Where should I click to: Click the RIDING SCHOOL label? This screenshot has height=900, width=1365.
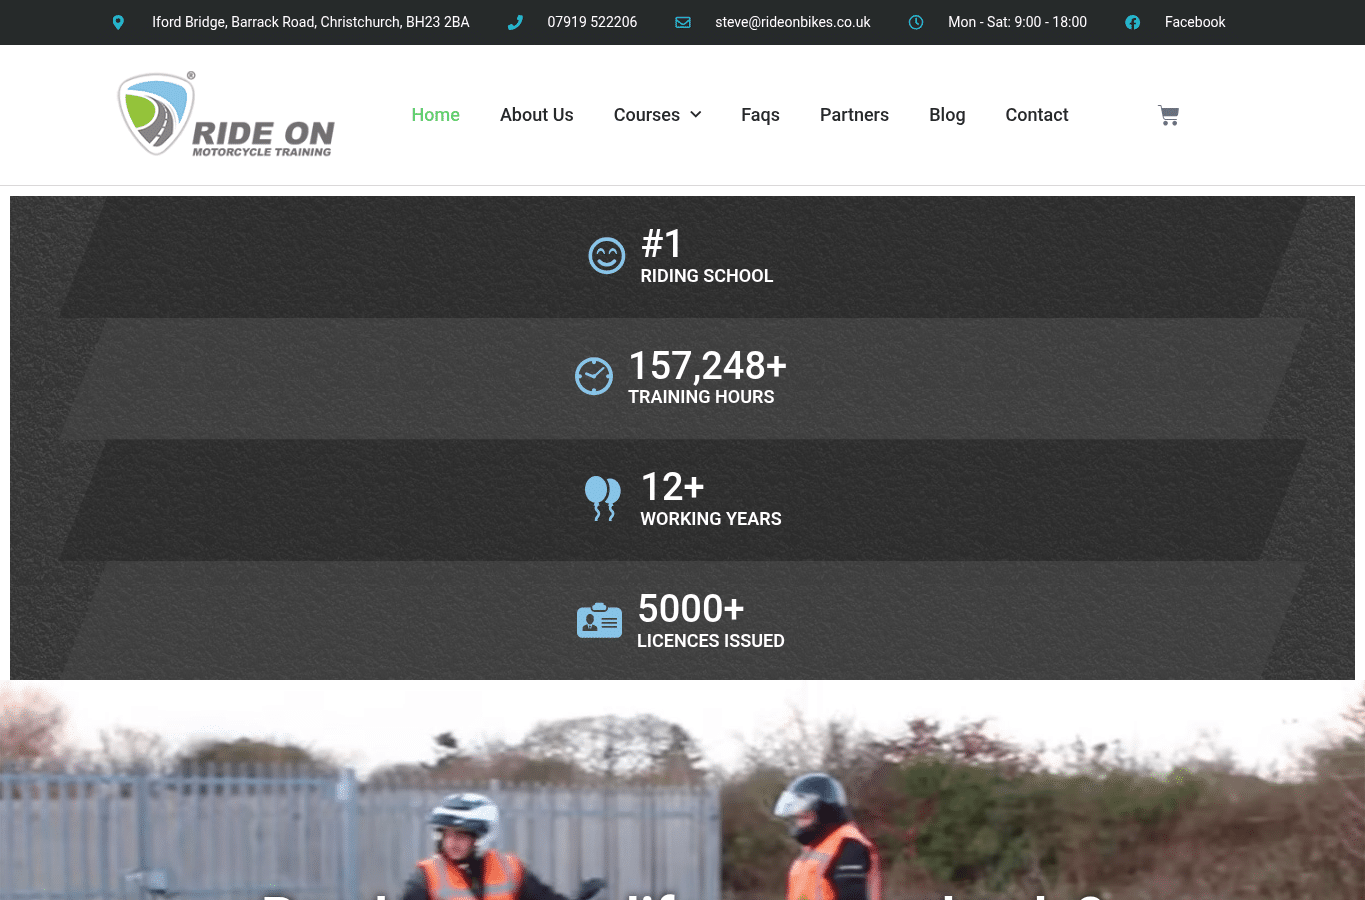(707, 276)
